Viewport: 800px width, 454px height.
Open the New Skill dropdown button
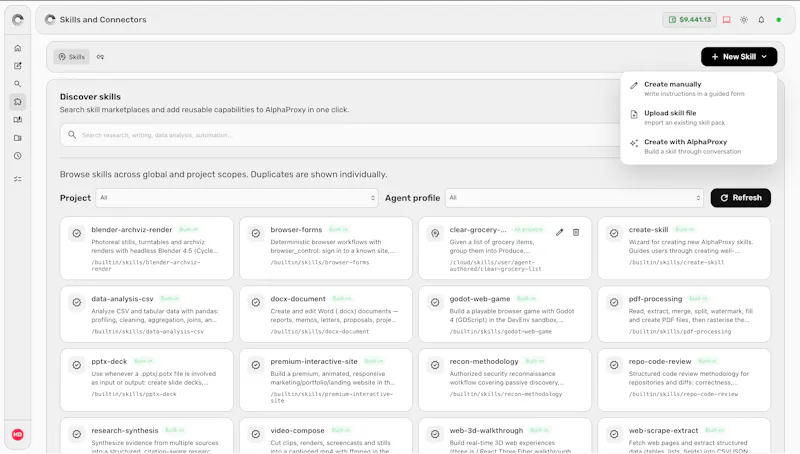click(739, 57)
